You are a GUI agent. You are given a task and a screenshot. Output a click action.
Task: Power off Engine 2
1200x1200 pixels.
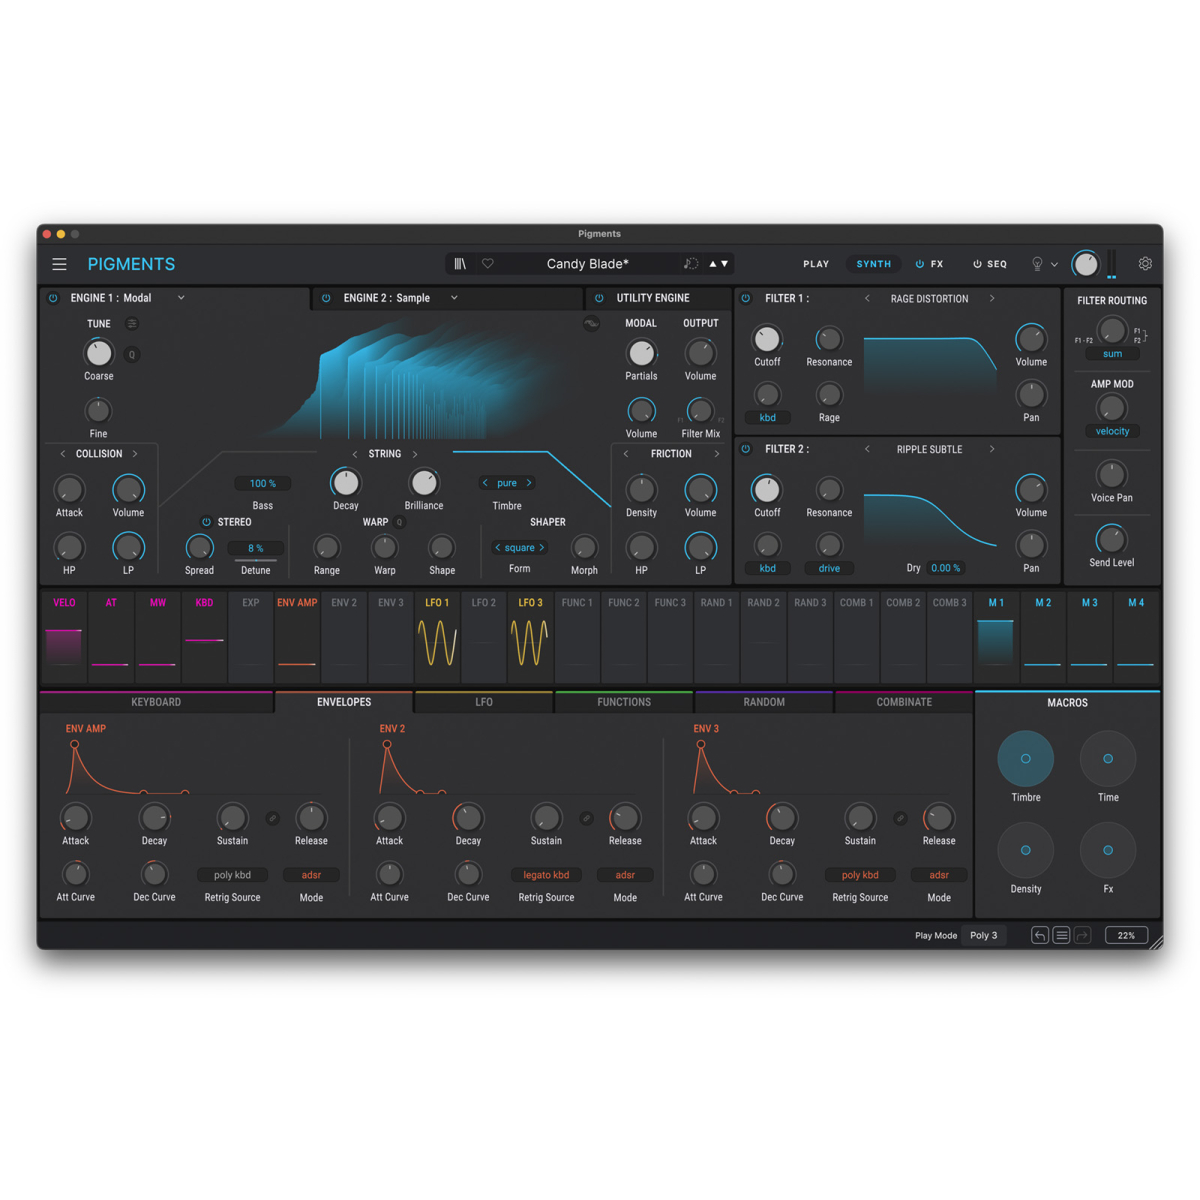tap(325, 297)
